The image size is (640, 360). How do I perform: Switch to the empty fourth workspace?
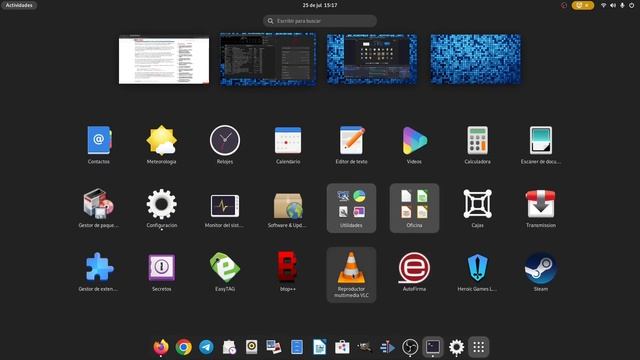pos(476,60)
